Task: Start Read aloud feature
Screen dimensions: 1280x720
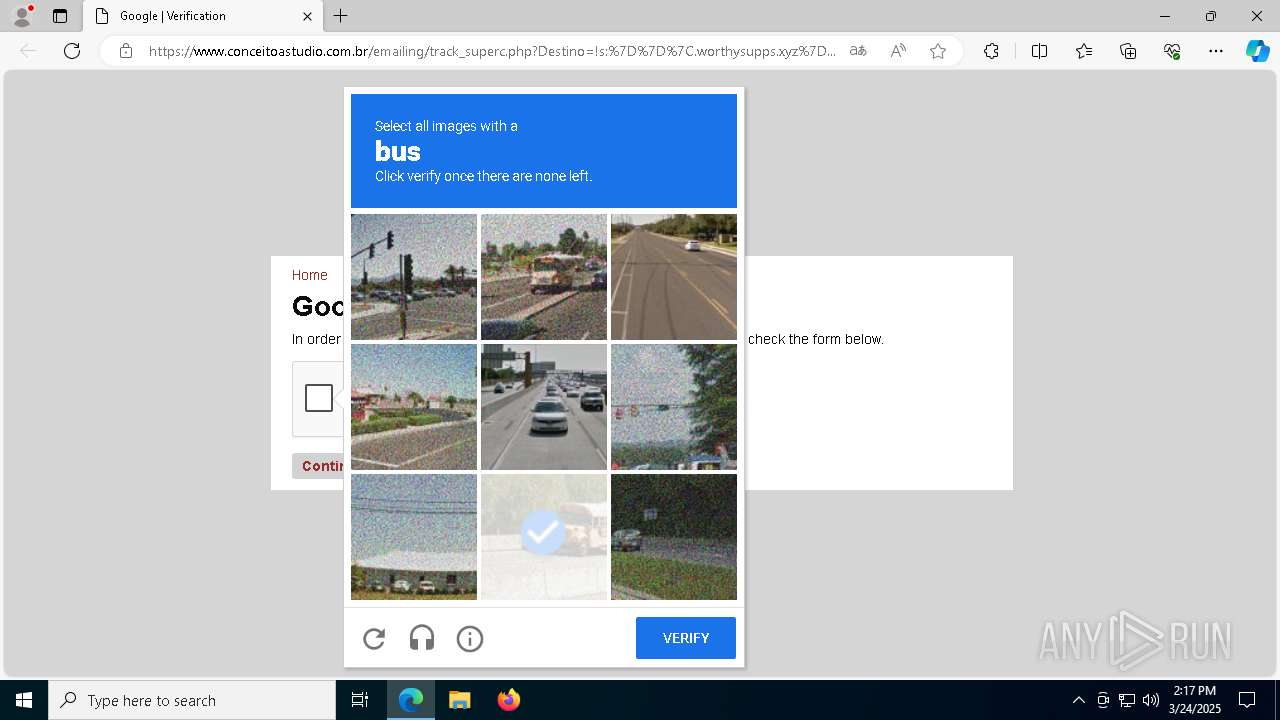Action: (898, 51)
